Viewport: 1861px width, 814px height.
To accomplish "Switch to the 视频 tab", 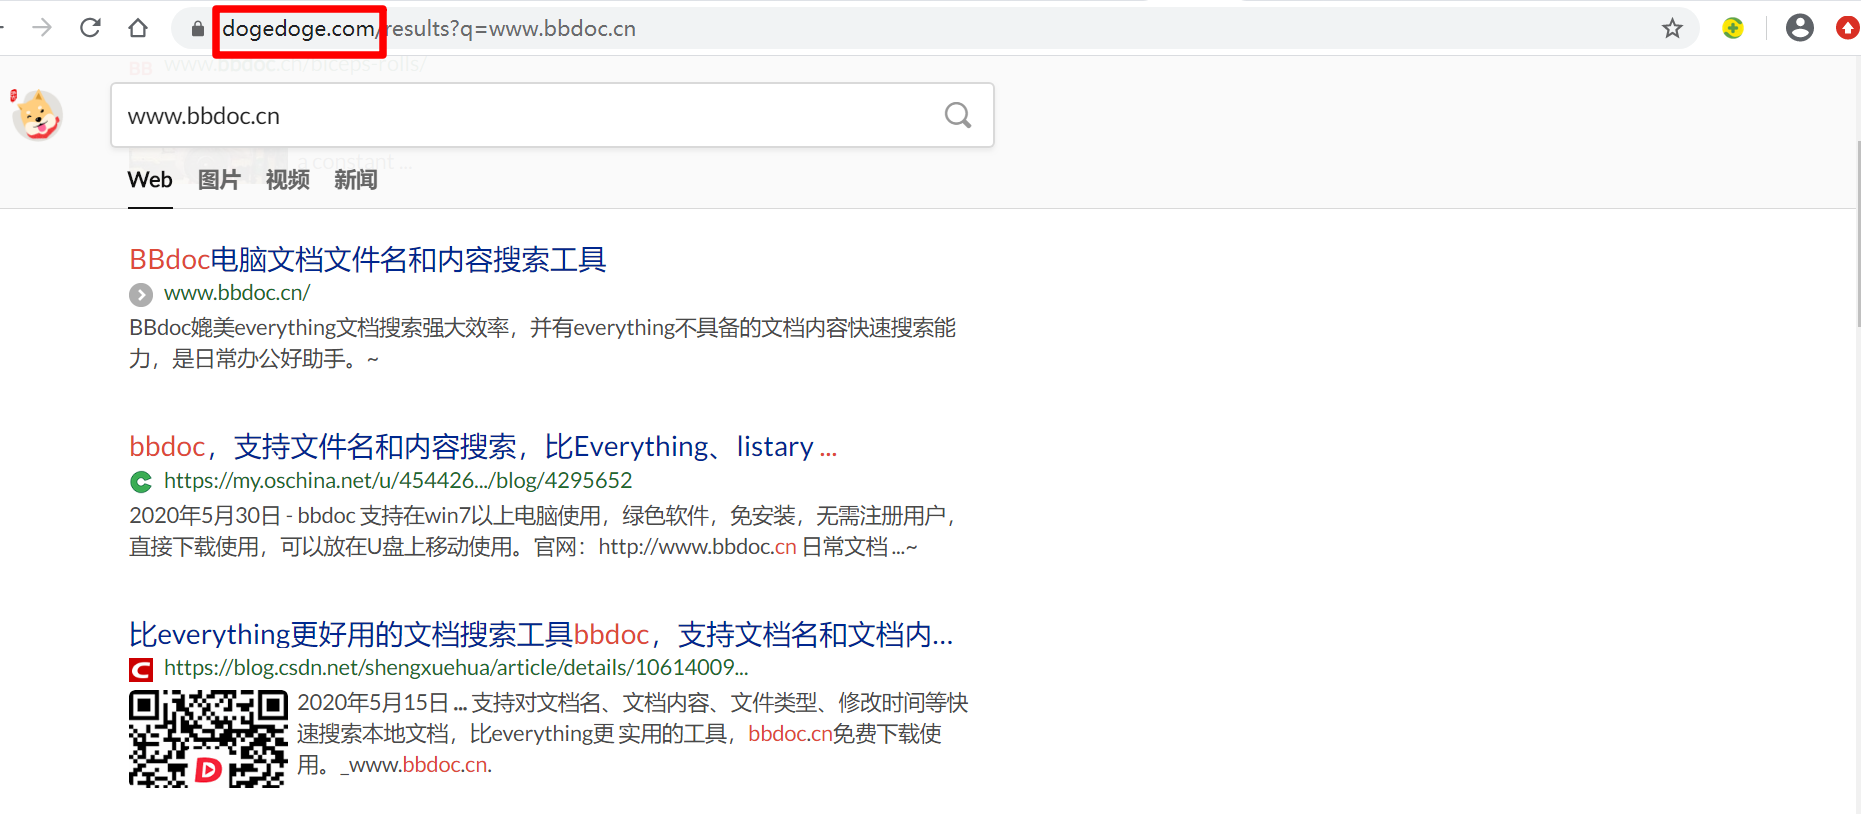I will (288, 180).
